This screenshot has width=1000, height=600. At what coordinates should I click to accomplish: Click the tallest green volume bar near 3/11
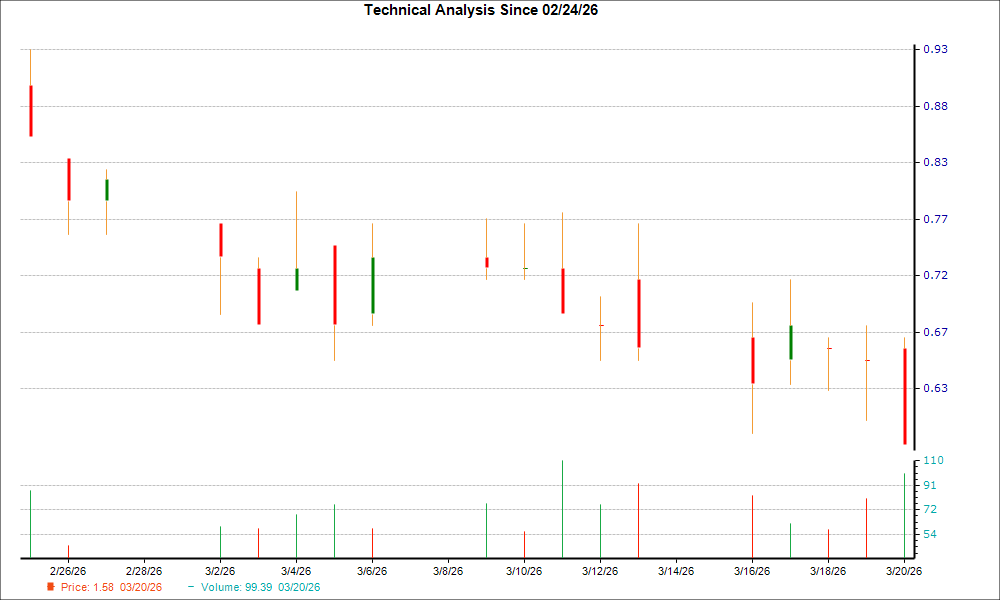[562, 505]
